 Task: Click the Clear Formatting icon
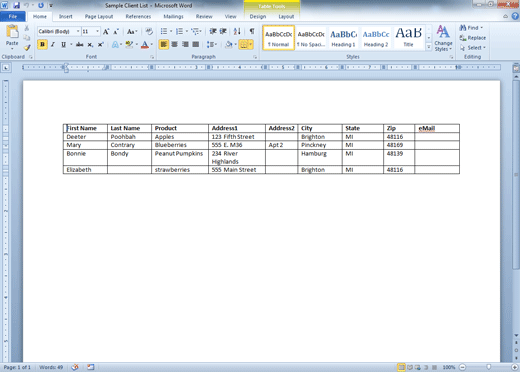(149, 31)
